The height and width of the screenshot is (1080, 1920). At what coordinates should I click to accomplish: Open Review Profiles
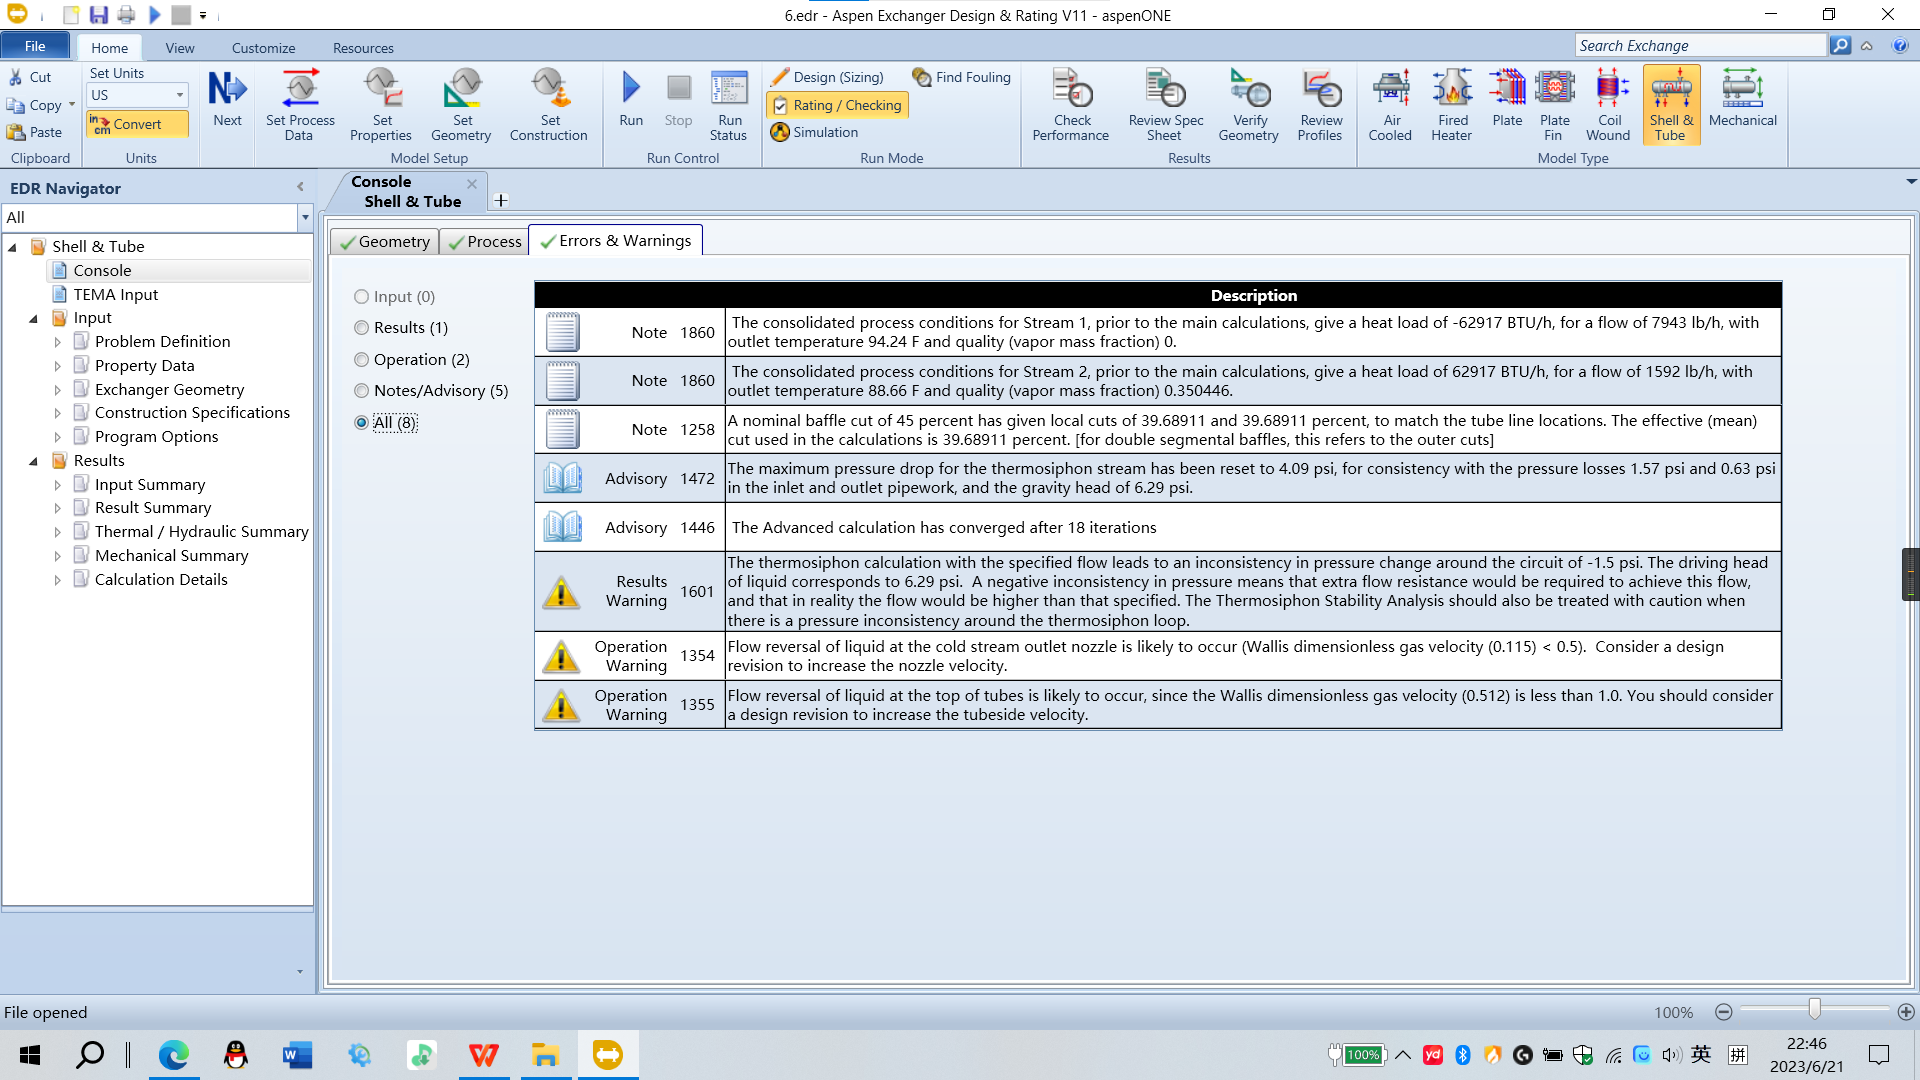(1320, 105)
